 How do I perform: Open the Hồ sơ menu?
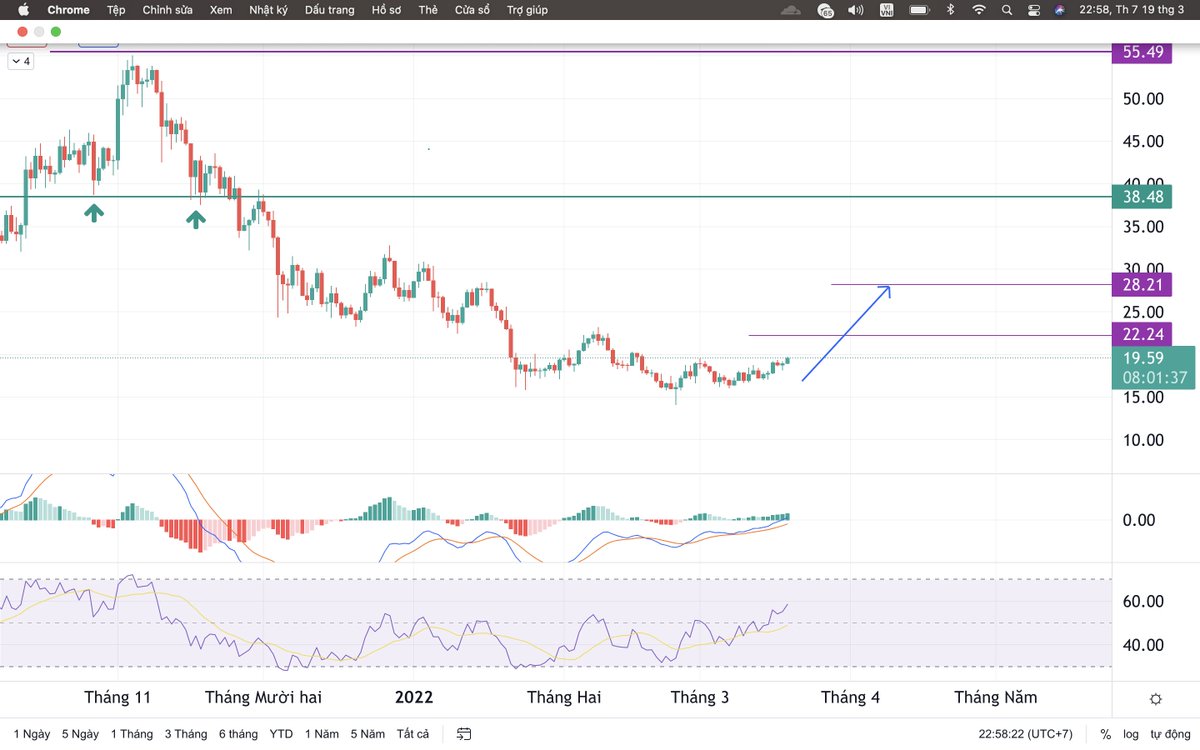386,10
